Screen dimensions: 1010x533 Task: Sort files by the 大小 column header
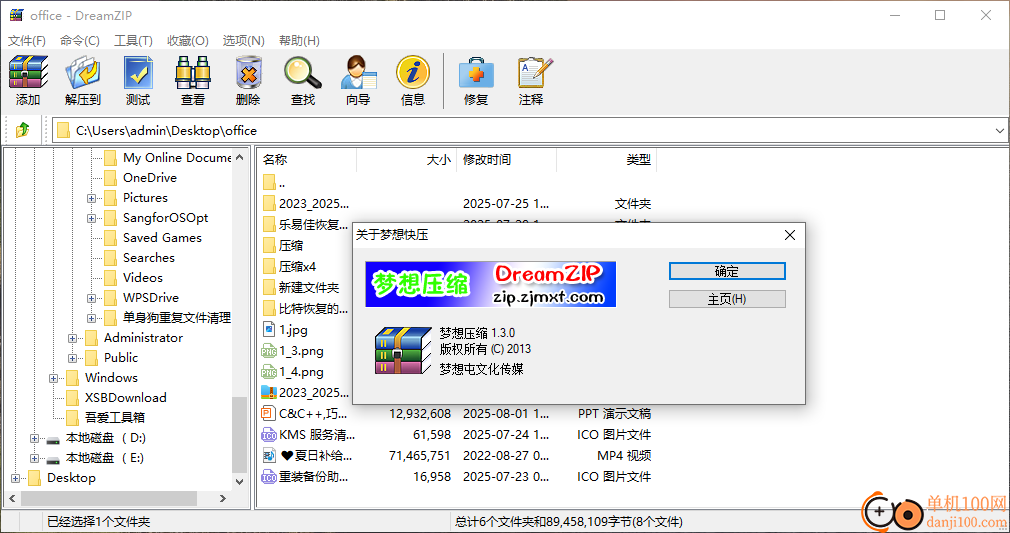coord(406,160)
